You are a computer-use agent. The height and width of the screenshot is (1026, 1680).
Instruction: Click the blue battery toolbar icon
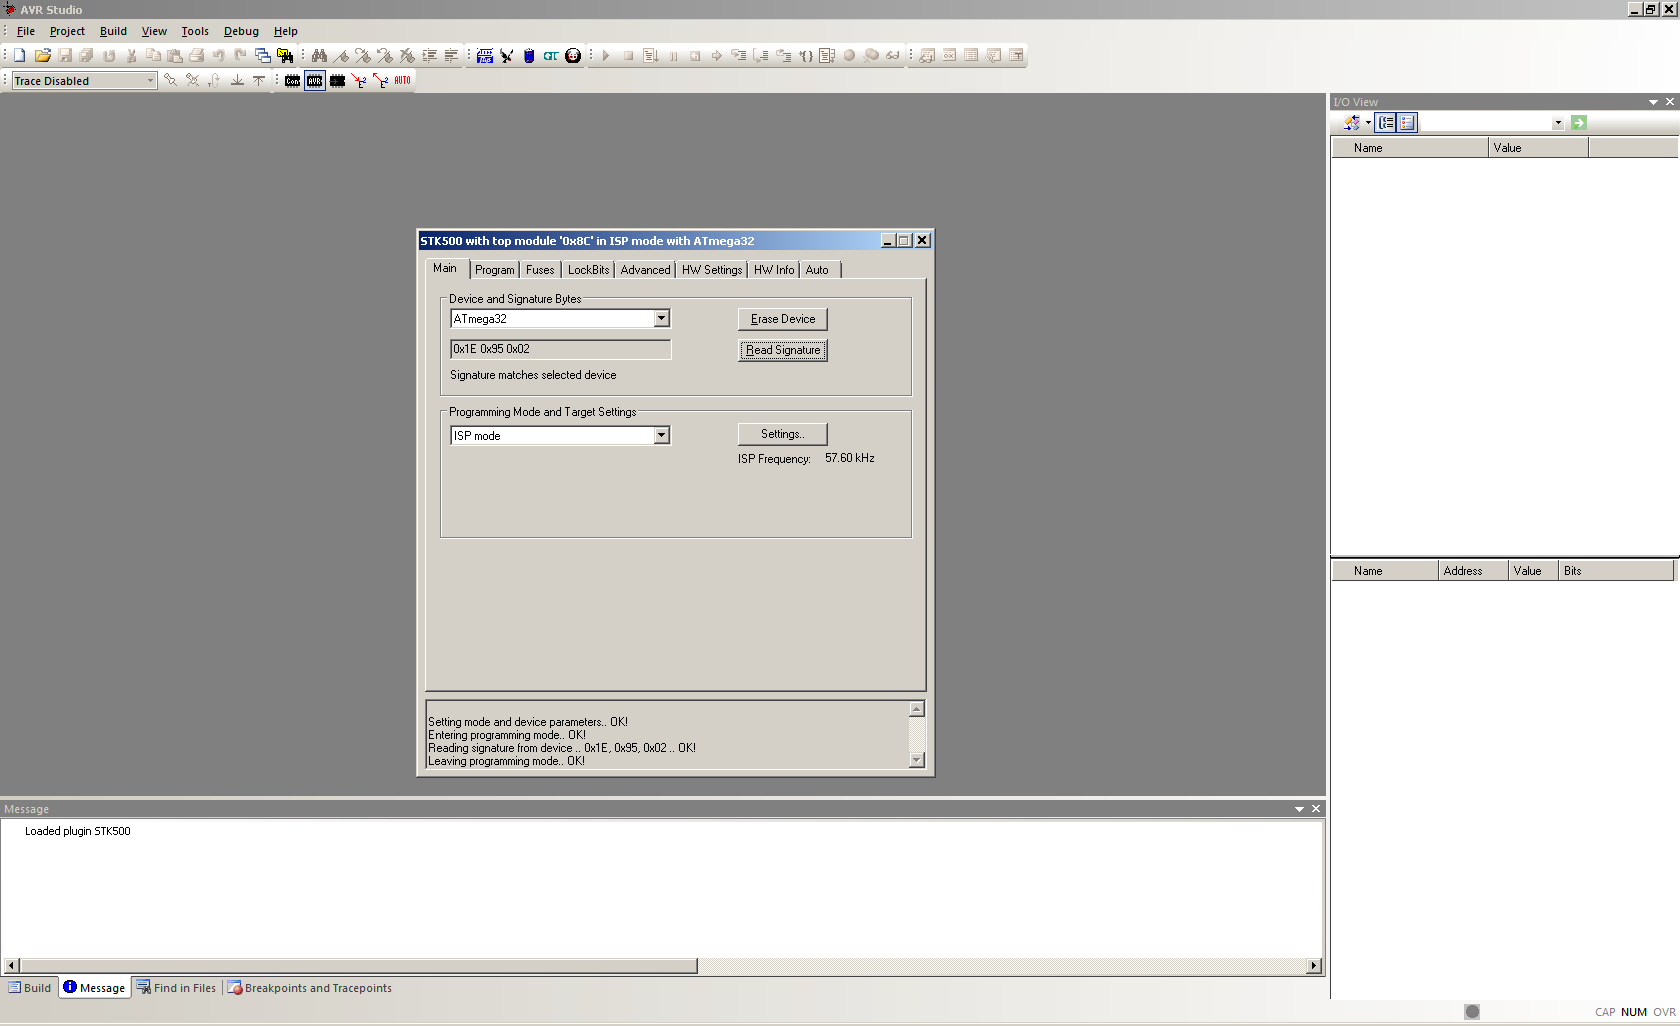pyautogui.click(x=529, y=55)
